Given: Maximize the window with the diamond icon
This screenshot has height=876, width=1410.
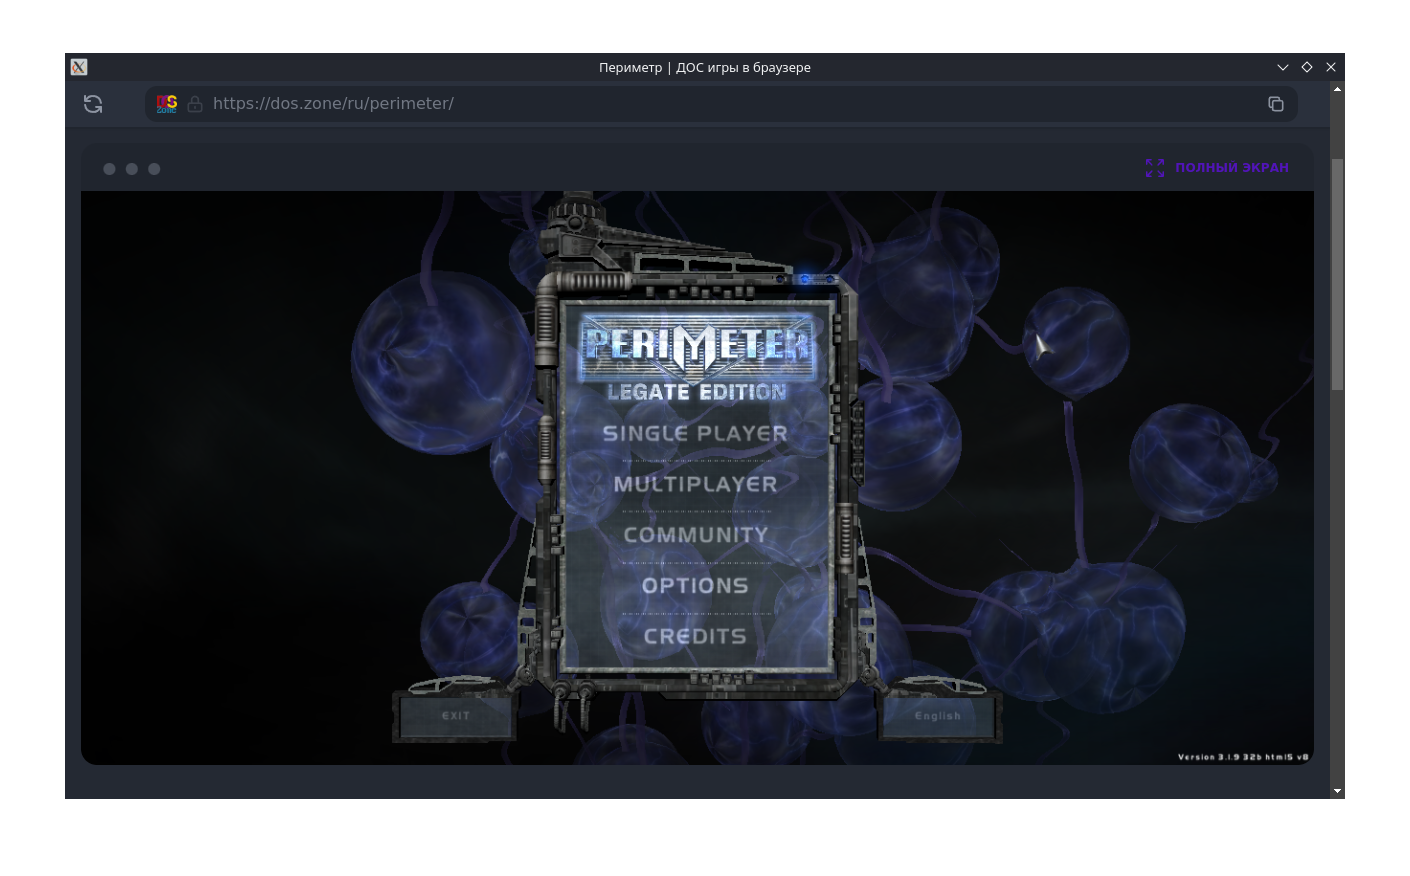Looking at the screenshot, I should pyautogui.click(x=1307, y=67).
